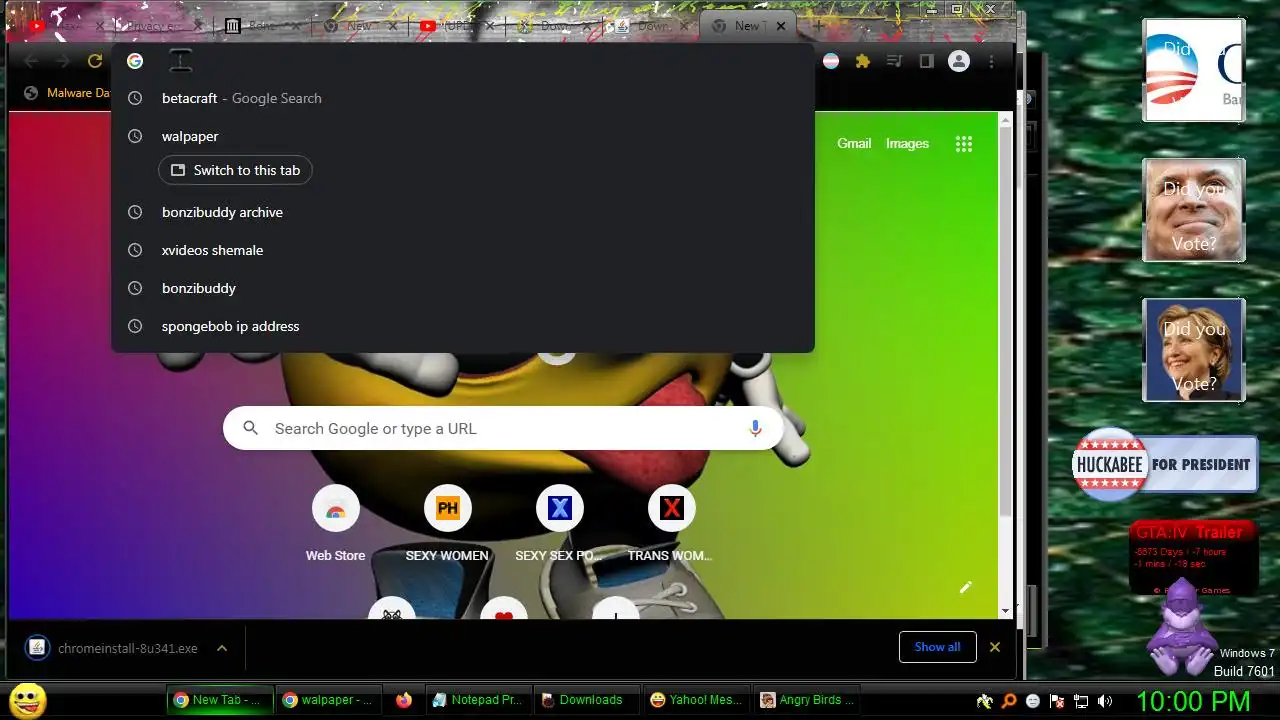Screen dimensions: 1280x720
Task: Select the walpaper suggestion
Action: click(463, 136)
